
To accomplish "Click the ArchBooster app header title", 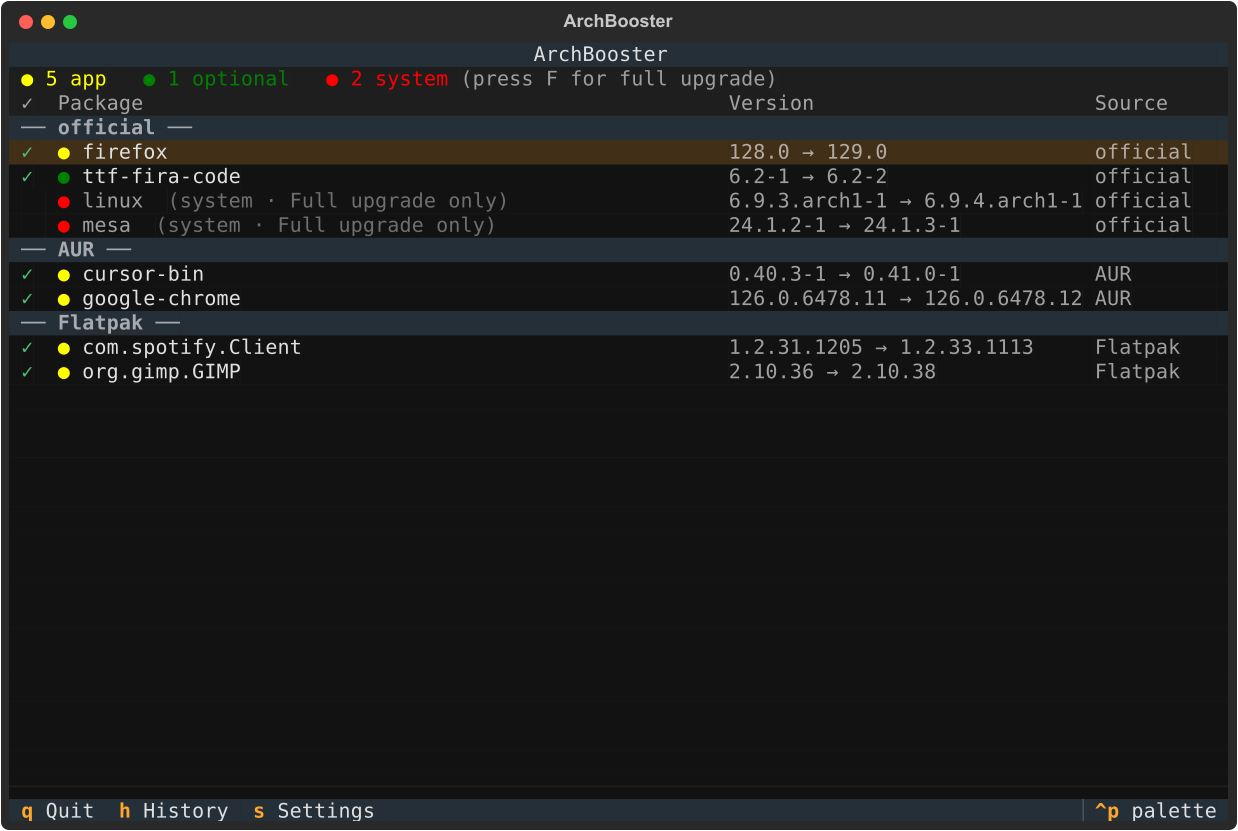I will pyautogui.click(x=600, y=55).
